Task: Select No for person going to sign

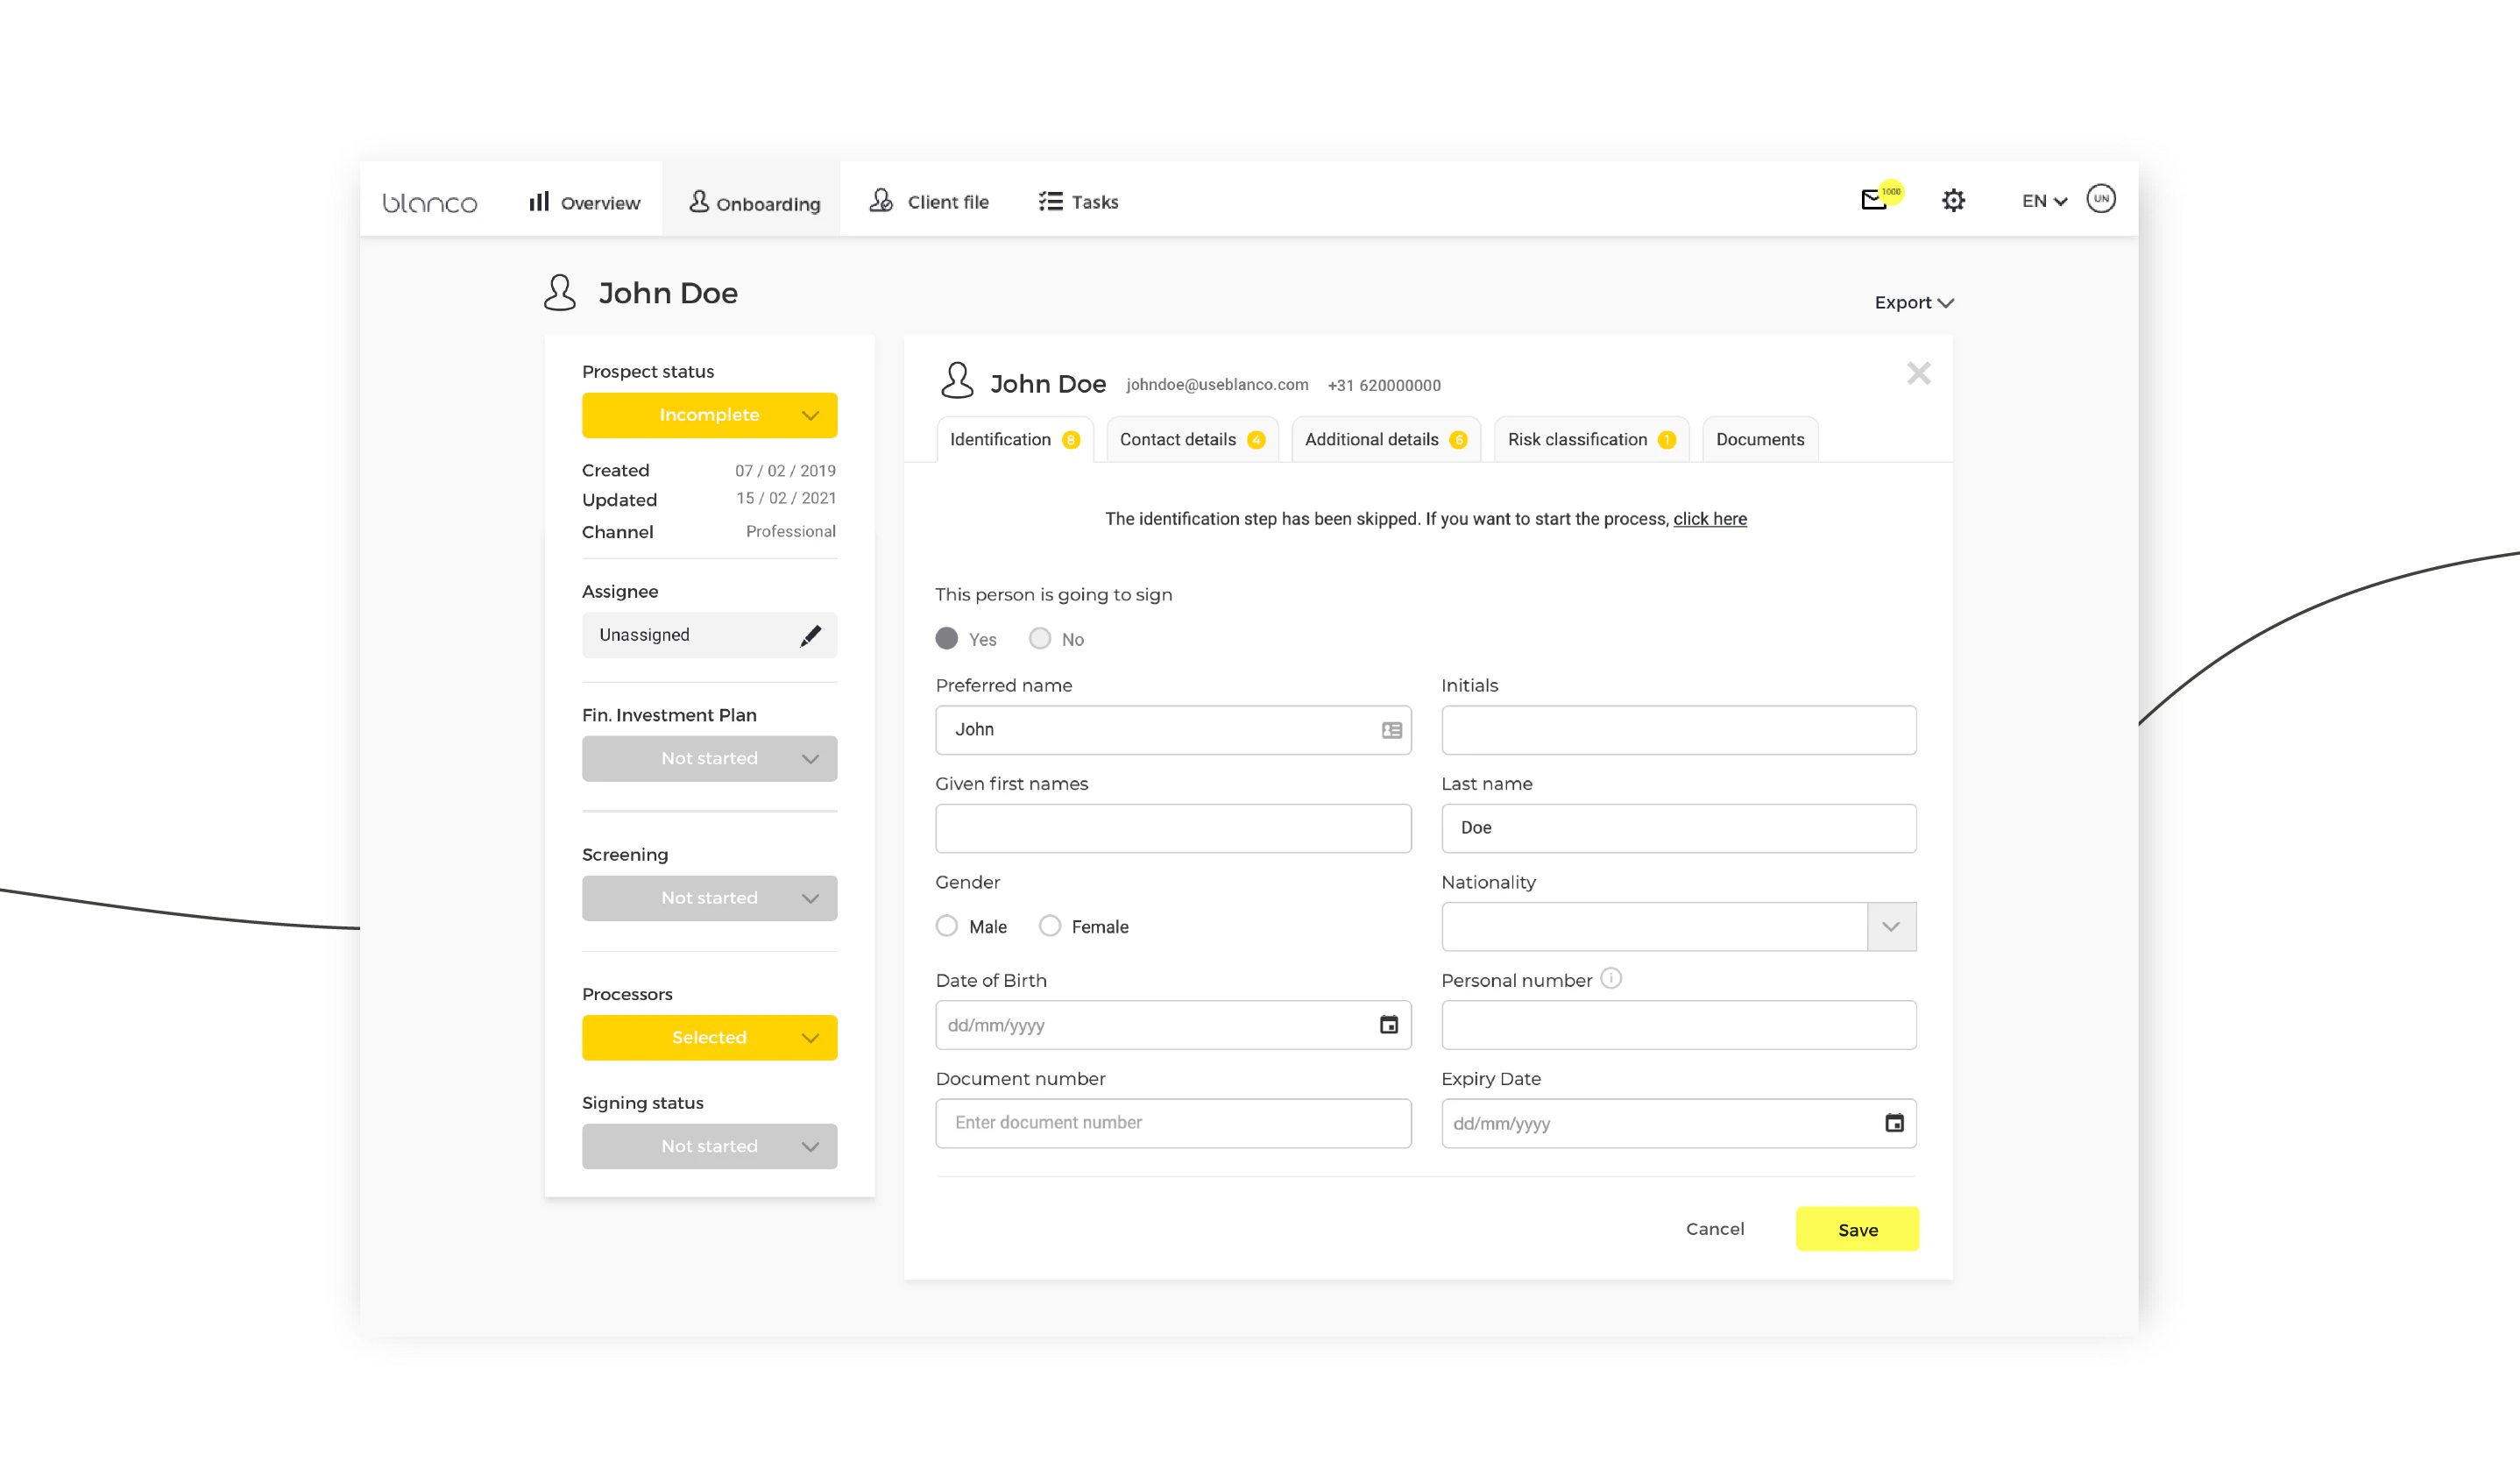Action: [1040, 639]
